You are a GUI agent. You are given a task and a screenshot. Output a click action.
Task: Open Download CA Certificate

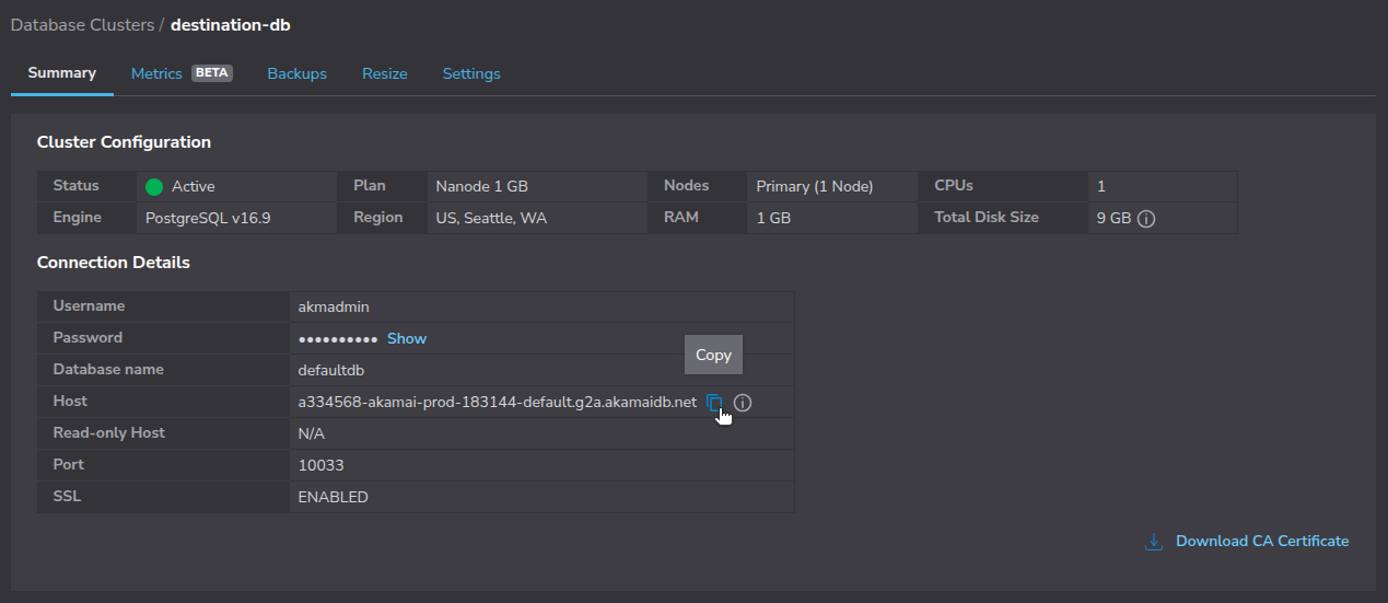(x=1262, y=541)
